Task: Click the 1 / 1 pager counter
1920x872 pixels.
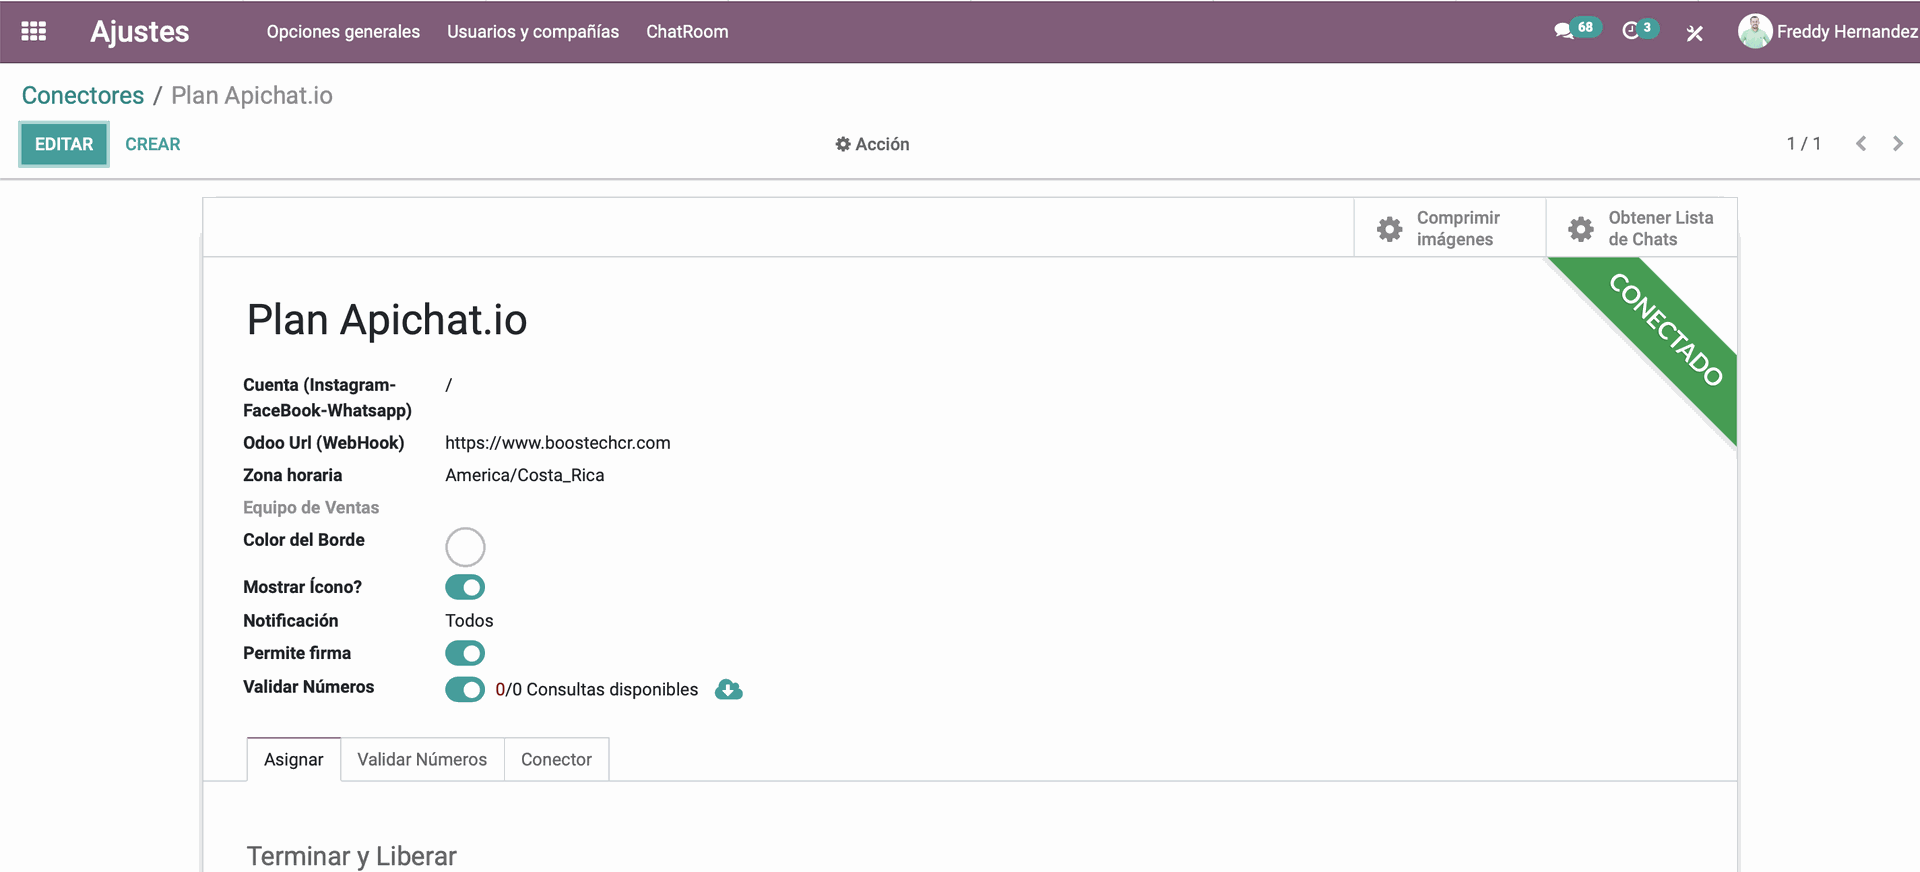Action: [x=1803, y=144]
